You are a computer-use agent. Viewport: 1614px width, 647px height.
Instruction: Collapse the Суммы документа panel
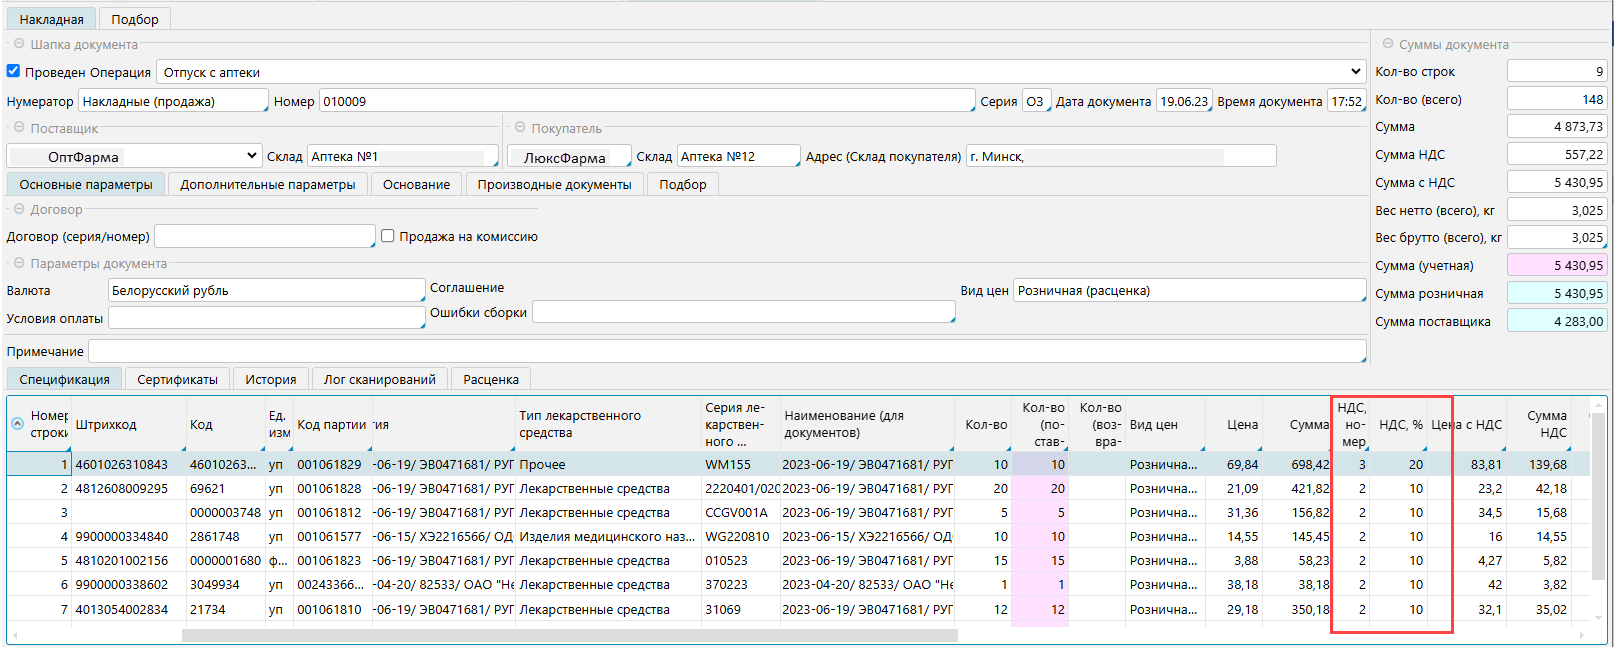click(1388, 44)
